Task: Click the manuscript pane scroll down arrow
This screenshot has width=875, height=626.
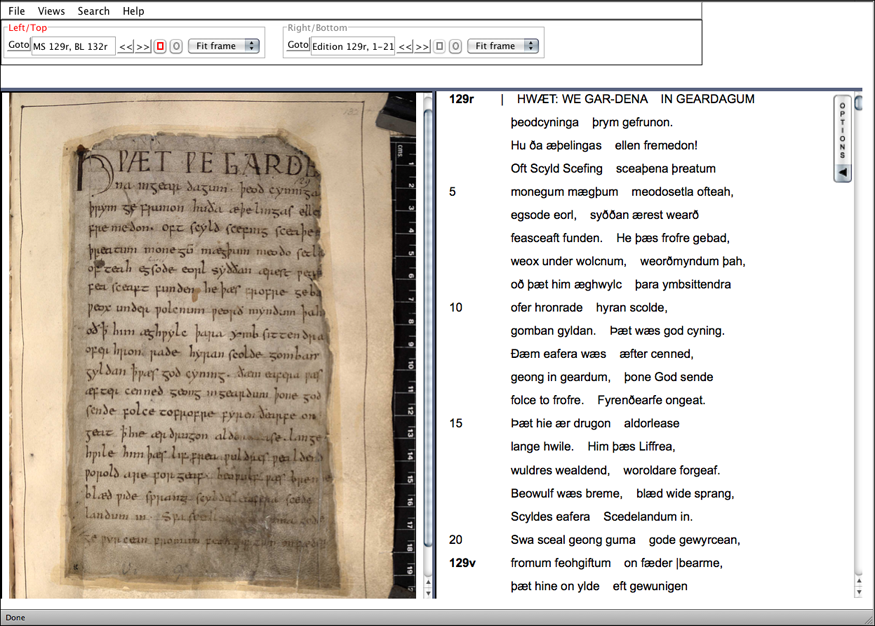Action: [x=428, y=593]
